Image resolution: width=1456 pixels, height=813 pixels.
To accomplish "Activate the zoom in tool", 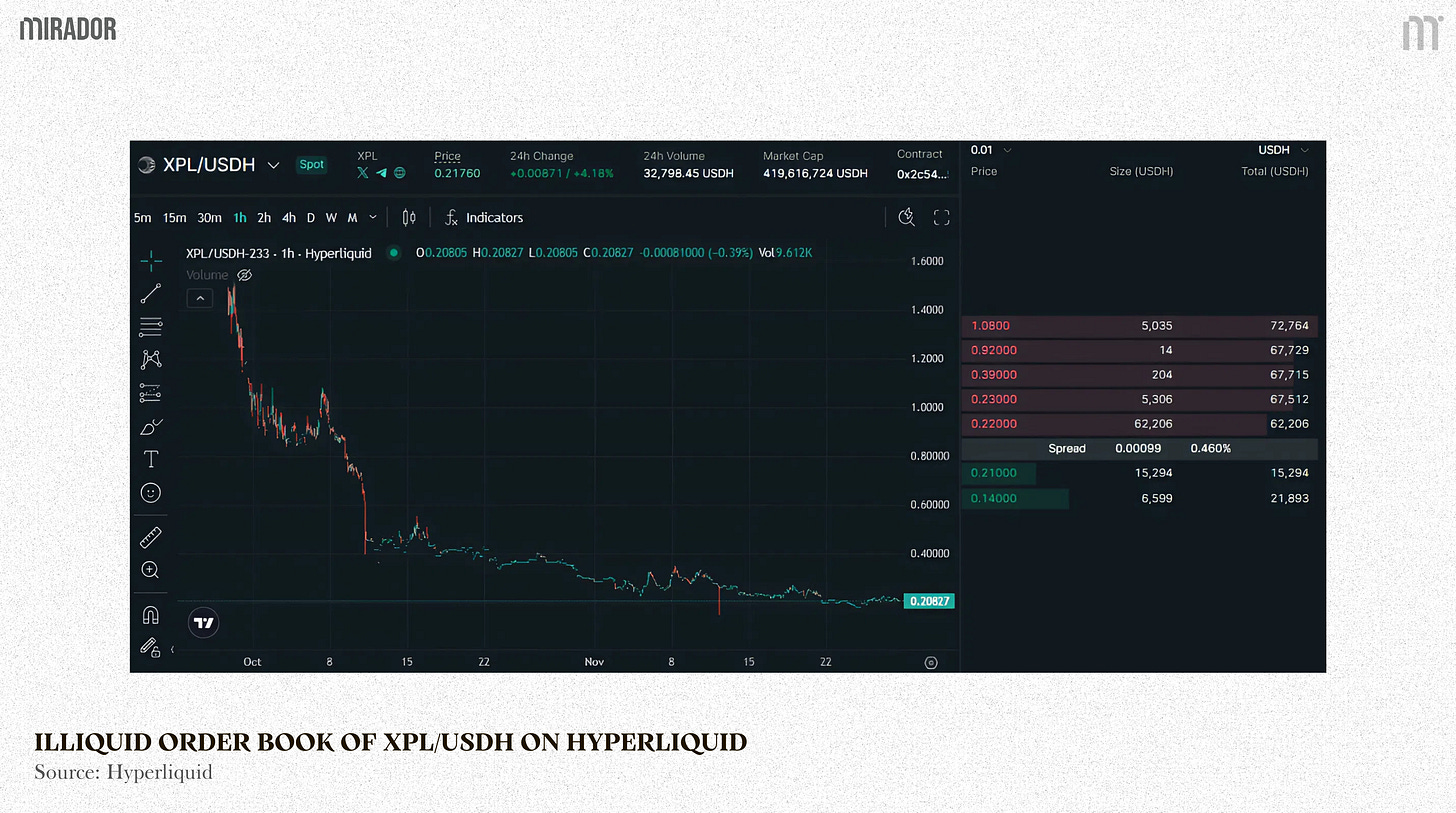I will 151,570.
